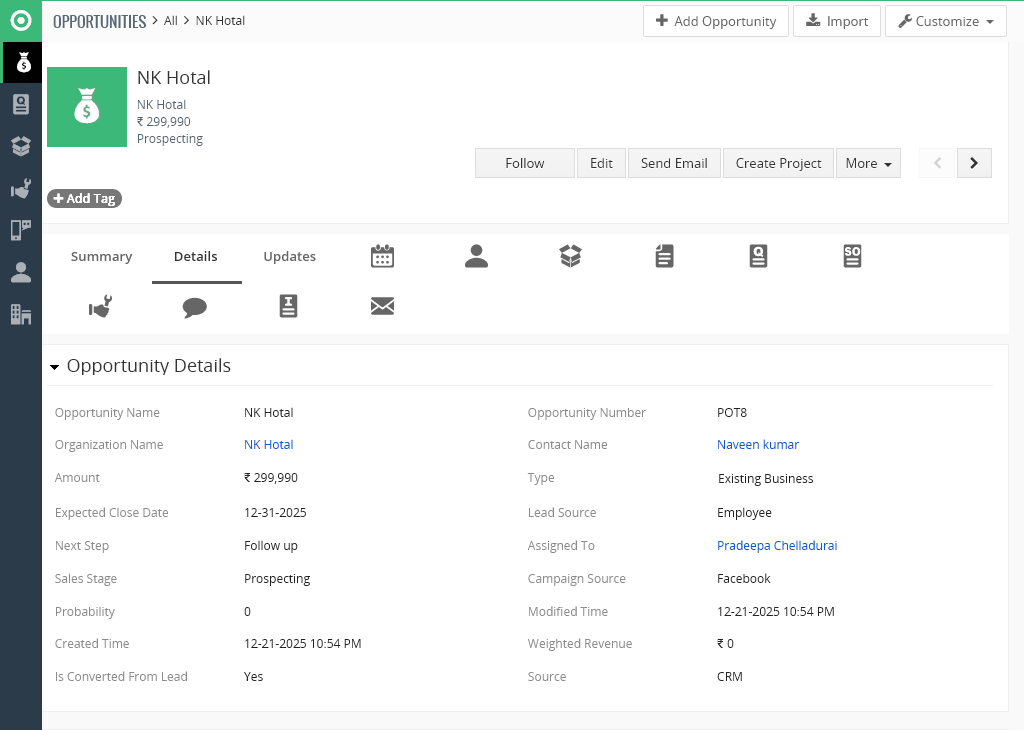Open the Sales Orders SO tab icon

(x=852, y=256)
